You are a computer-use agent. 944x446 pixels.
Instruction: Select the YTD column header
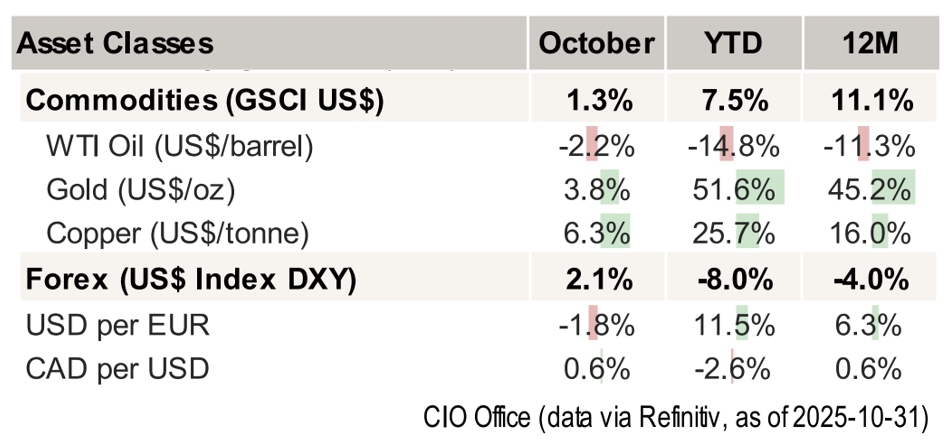click(732, 43)
